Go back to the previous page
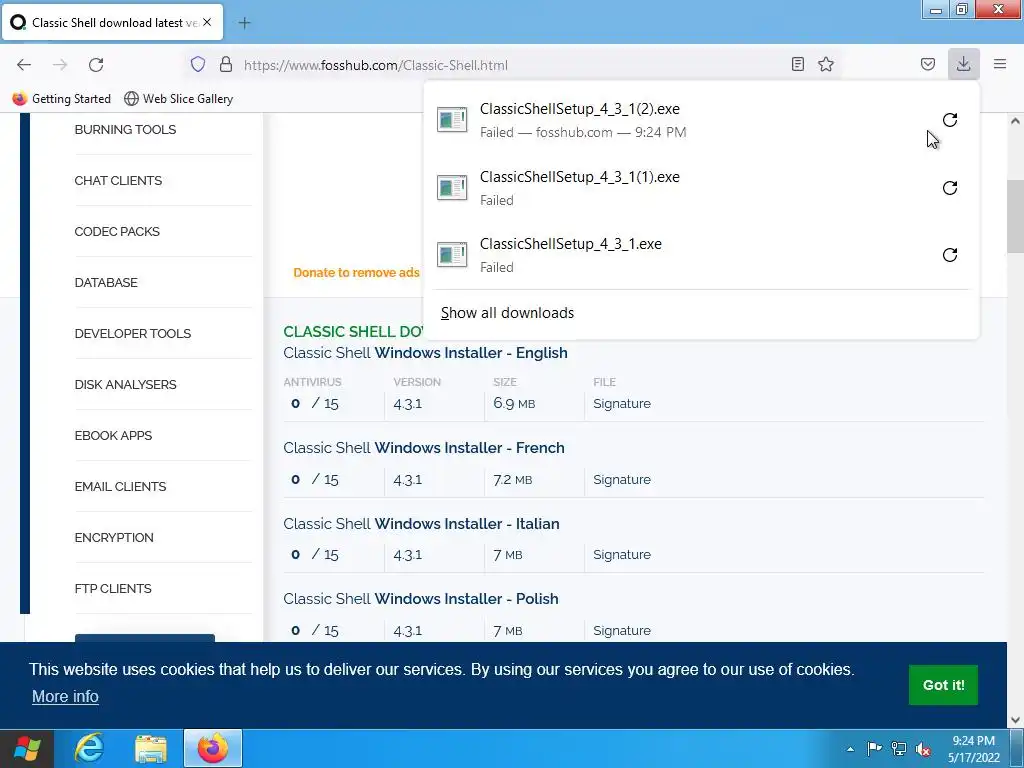This screenshot has height=768, width=1024. 24,64
